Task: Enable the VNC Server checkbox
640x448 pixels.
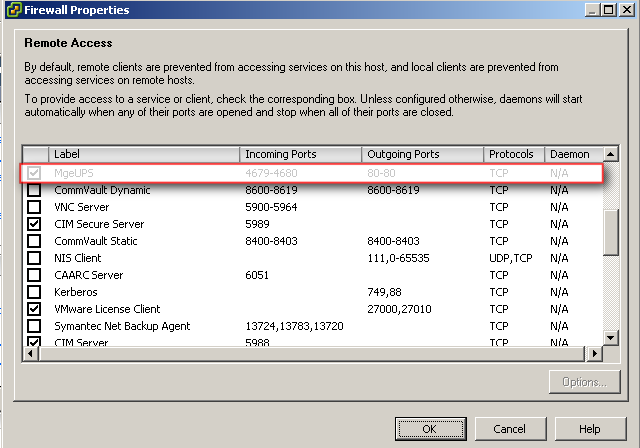Action: 34,207
